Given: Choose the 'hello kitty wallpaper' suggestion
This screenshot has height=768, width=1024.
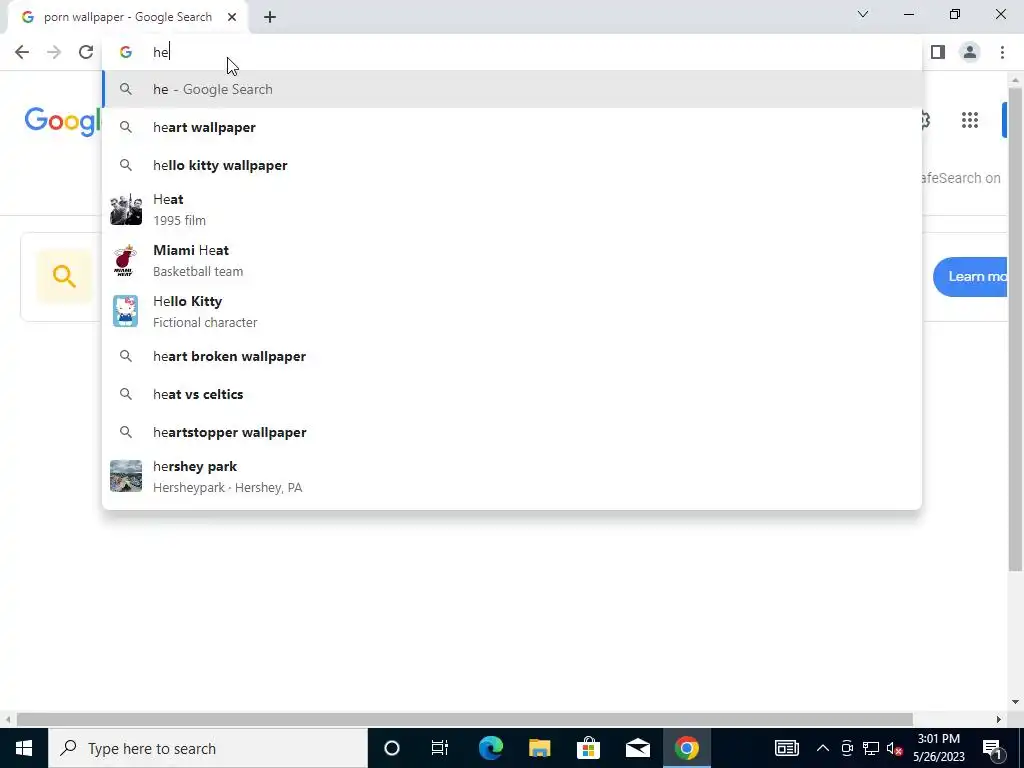Looking at the screenshot, I should pyautogui.click(x=512, y=165).
